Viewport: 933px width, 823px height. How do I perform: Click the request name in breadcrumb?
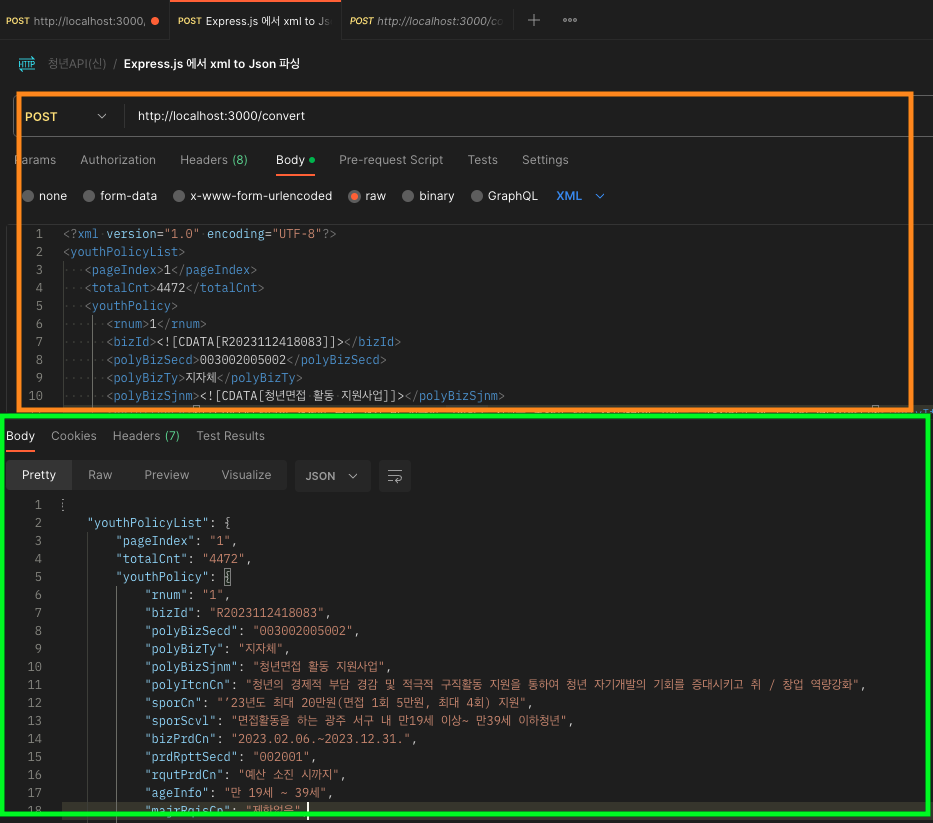coord(212,64)
